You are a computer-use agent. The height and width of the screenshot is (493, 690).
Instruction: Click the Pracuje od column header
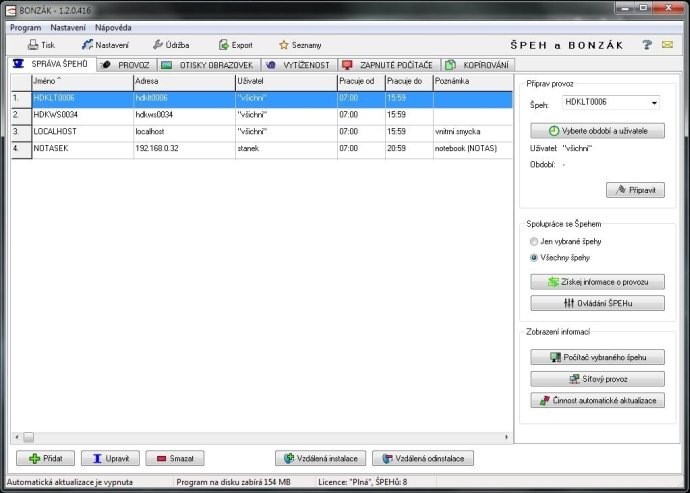tap(361, 82)
